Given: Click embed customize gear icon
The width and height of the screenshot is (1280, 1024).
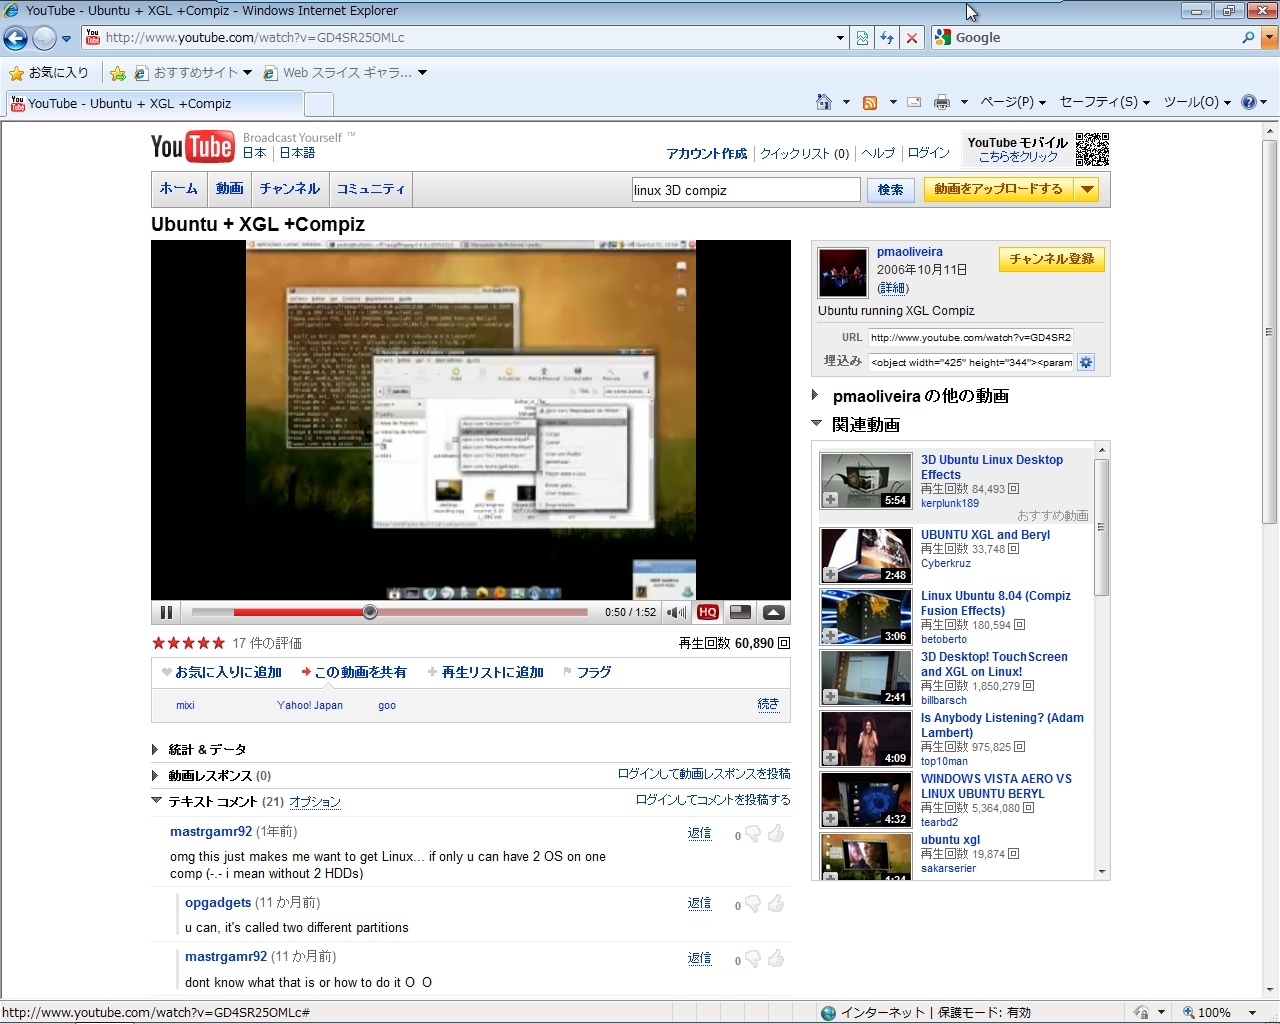Looking at the screenshot, I should 1086,362.
